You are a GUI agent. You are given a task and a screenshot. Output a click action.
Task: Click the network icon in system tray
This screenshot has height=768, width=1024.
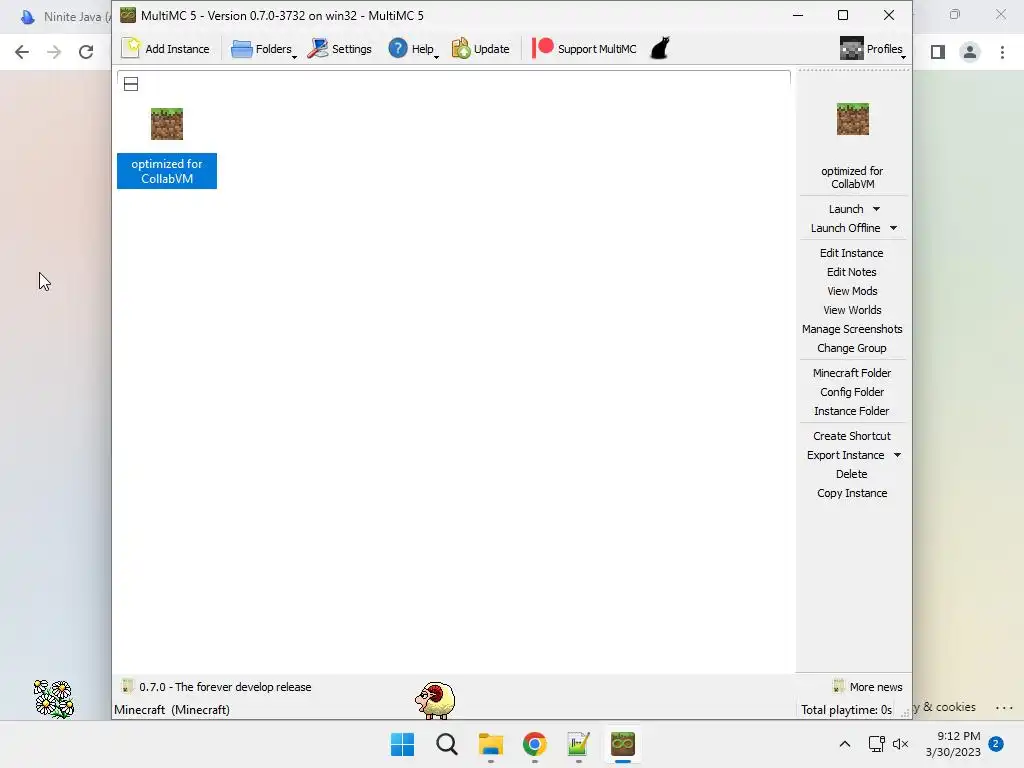click(x=876, y=744)
